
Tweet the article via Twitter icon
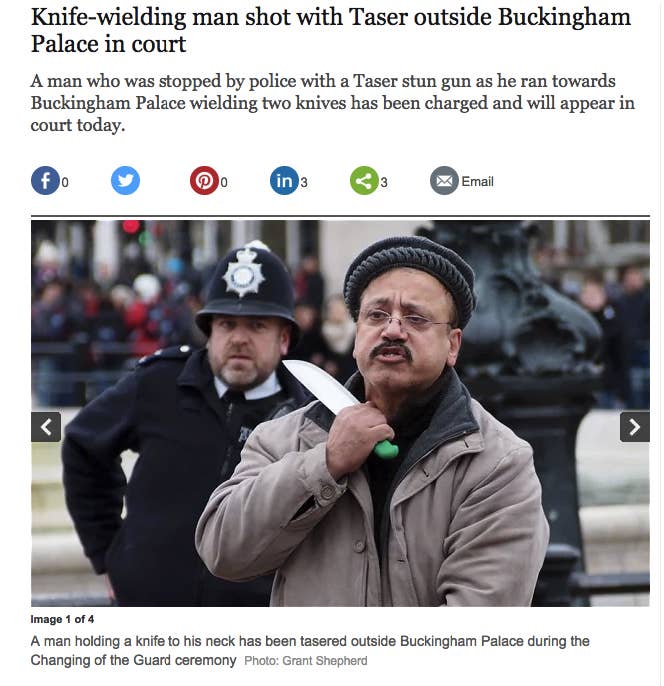coord(125,181)
